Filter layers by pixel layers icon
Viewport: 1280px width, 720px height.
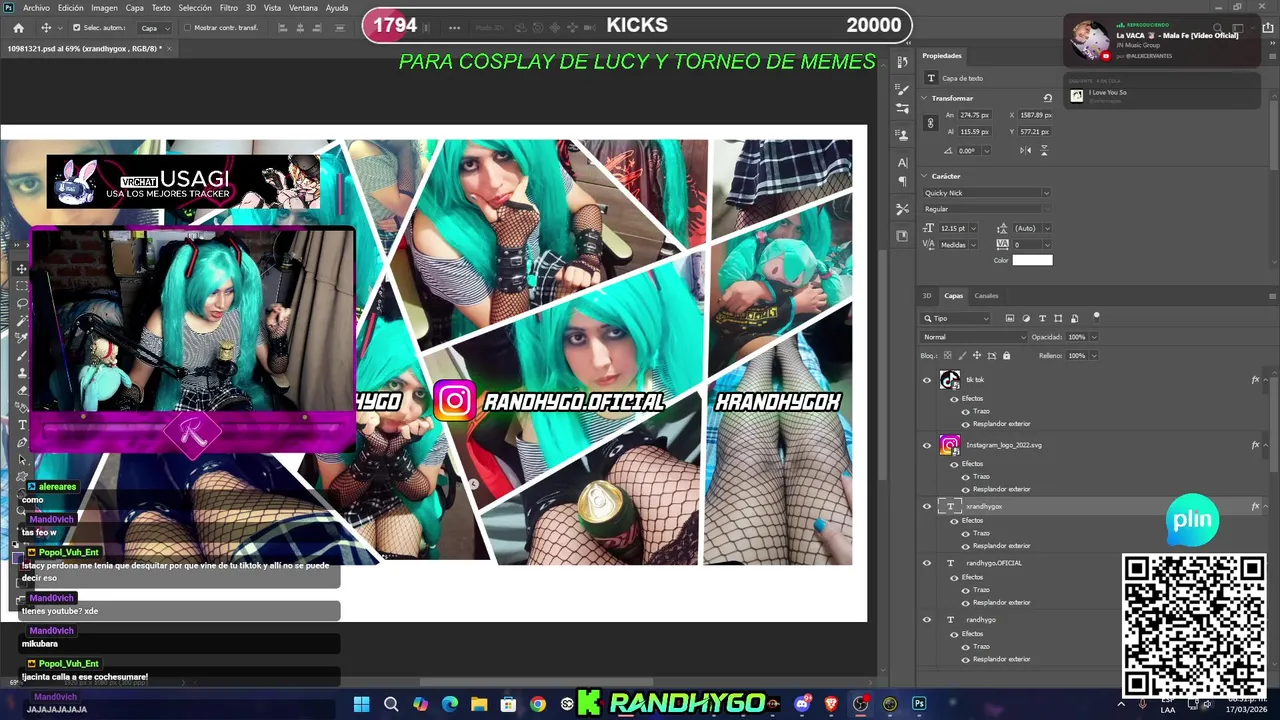click(x=1010, y=318)
